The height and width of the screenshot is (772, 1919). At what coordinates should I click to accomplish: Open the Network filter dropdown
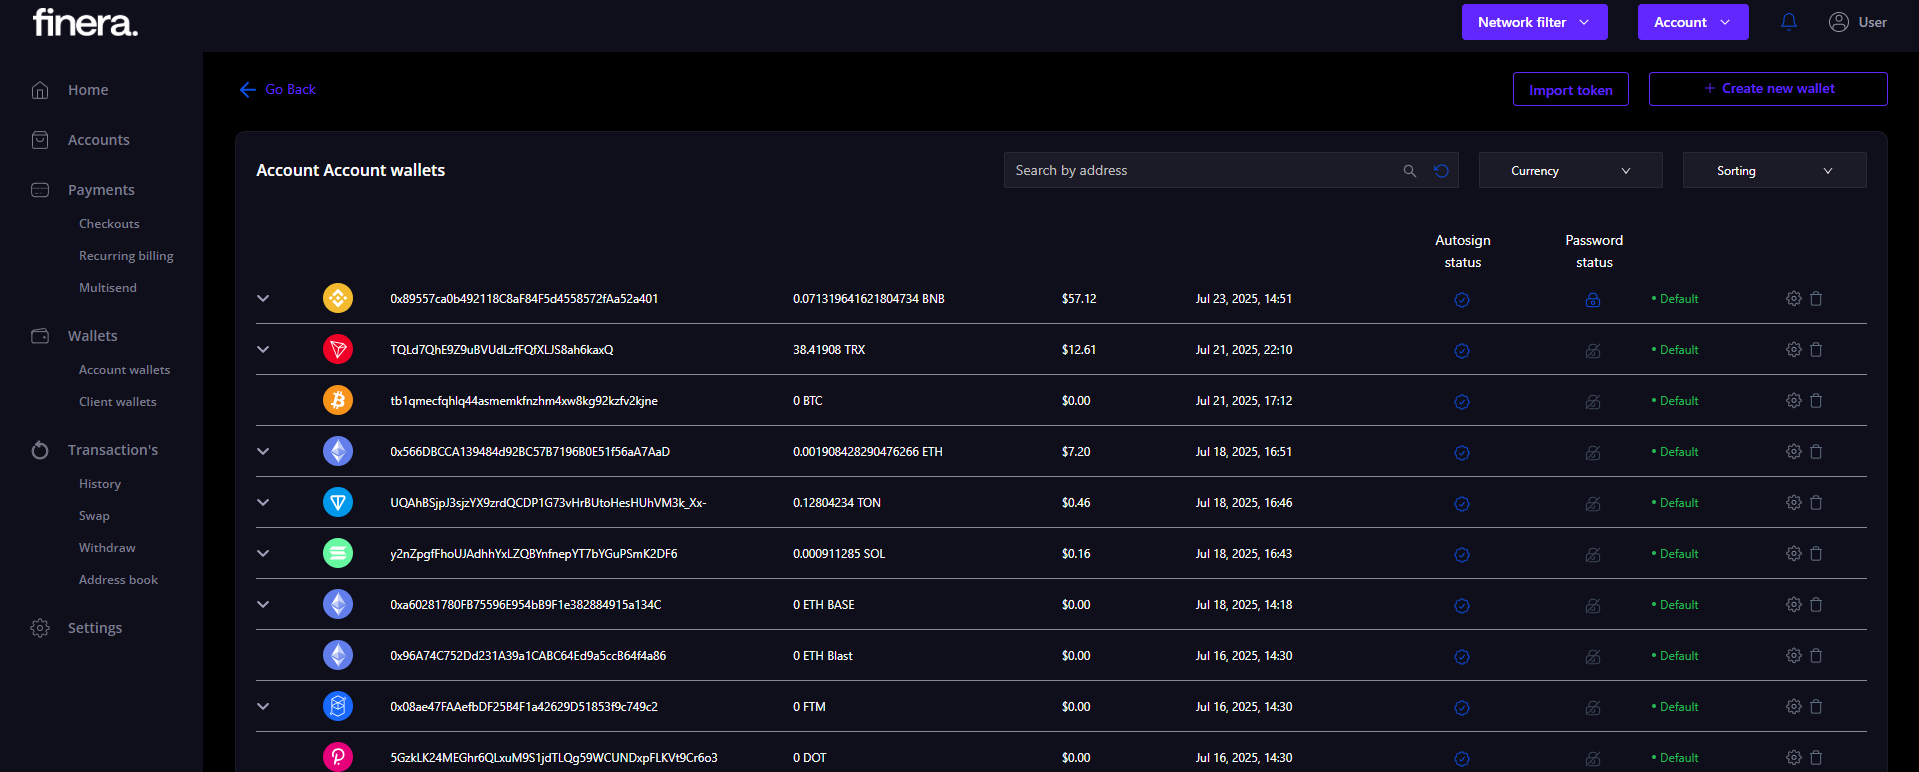point(1534,22)
